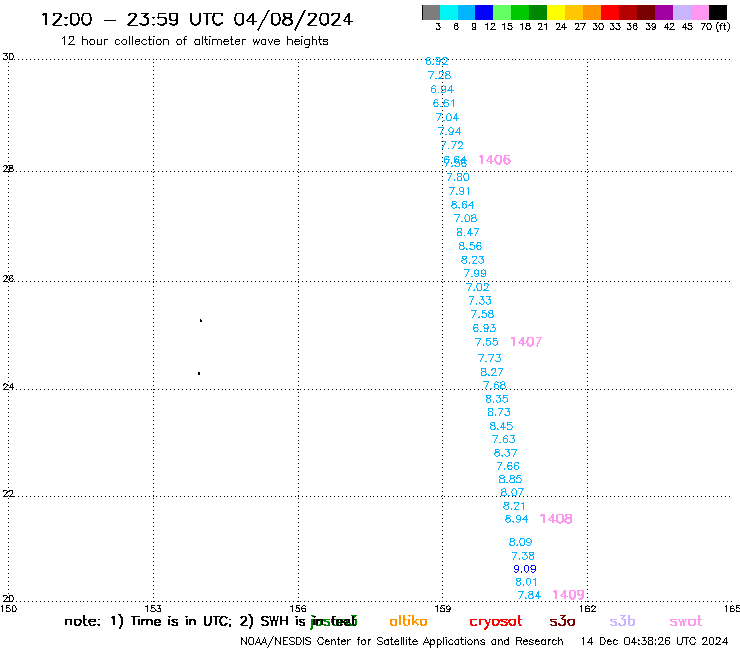Click the gray swatch in the color scale
The height and width of the screenshot is (650, 740).
pyautogui.click(x=431, y=12)
